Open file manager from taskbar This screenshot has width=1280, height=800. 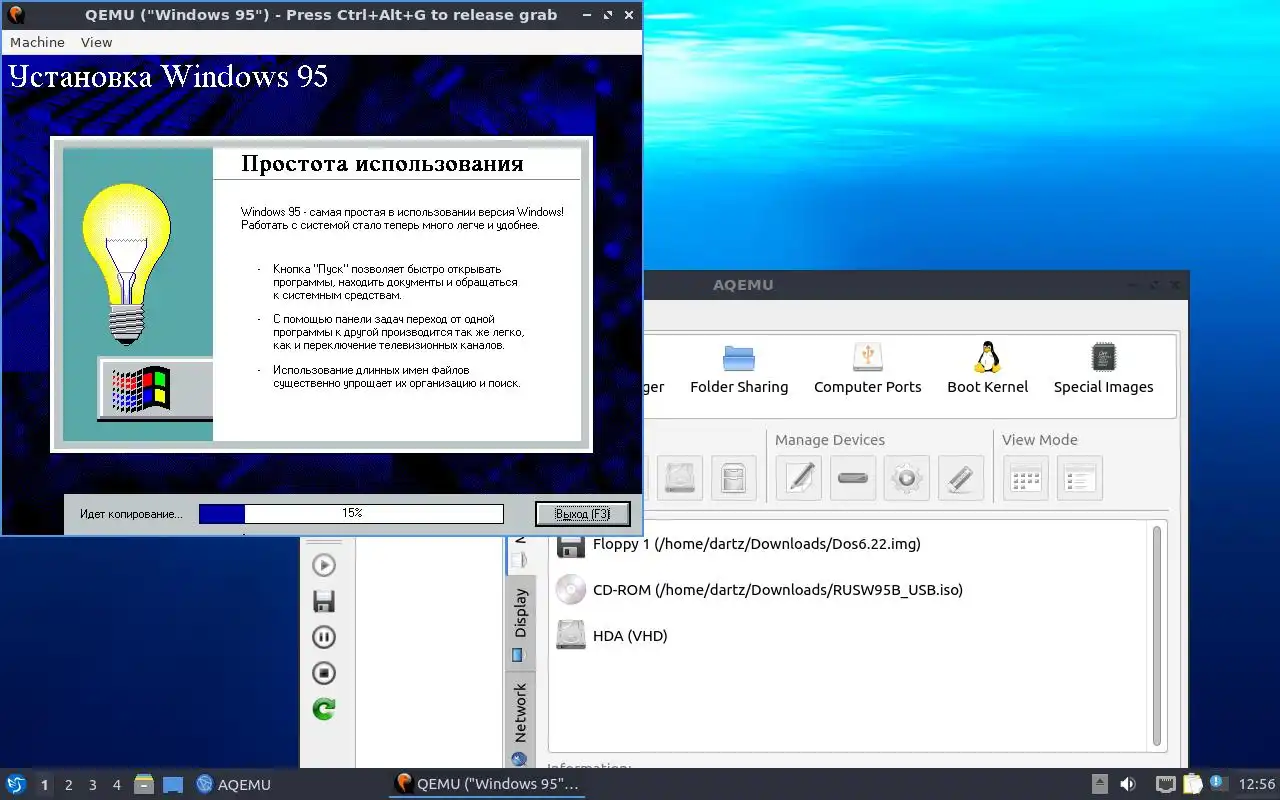click(x=144, y=784)
